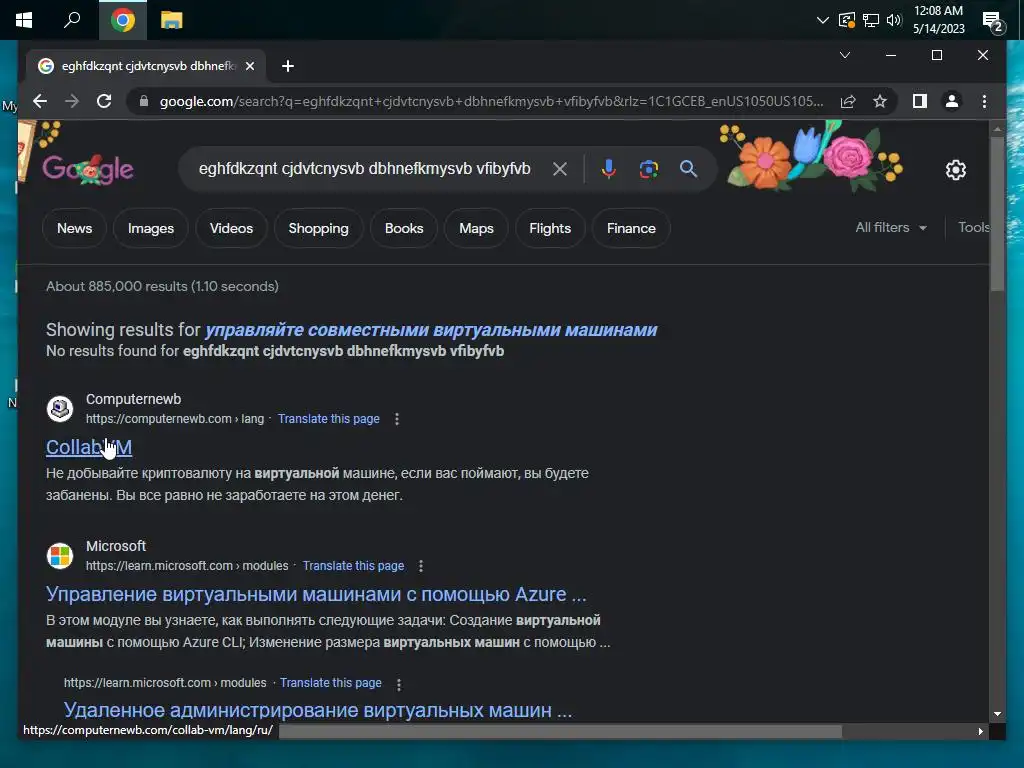Viewport: 1024px width, 768px height.
Task: Open Chrome tab search dropdown
Action: tap(844, 55)
